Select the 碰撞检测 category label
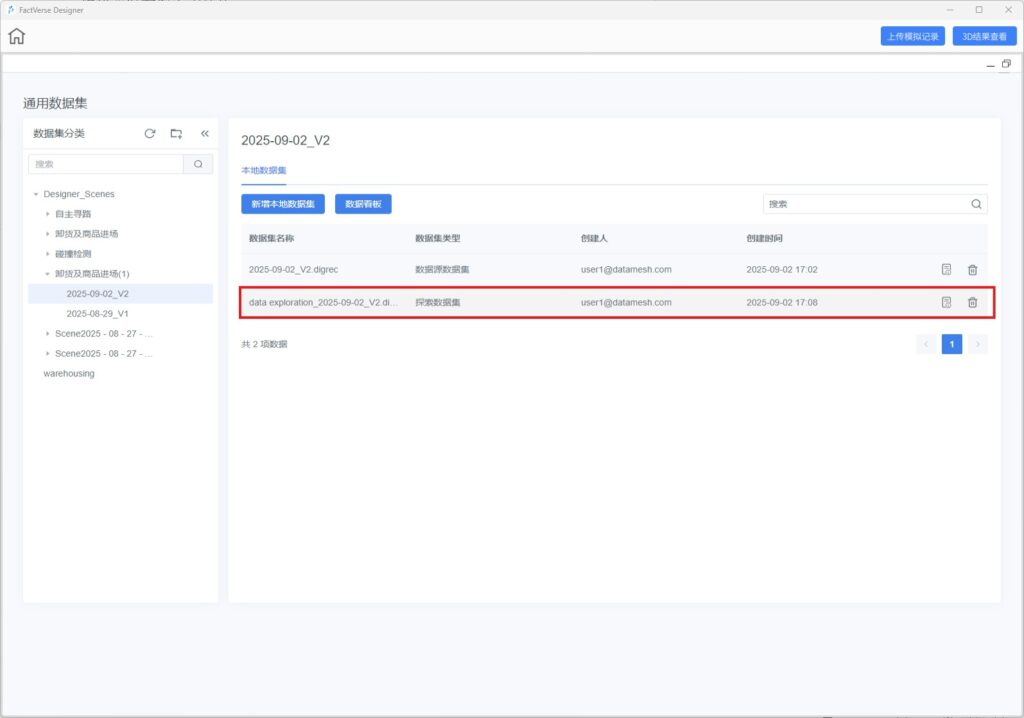The height and width of the screenshot is (718, 1024). 73,254
